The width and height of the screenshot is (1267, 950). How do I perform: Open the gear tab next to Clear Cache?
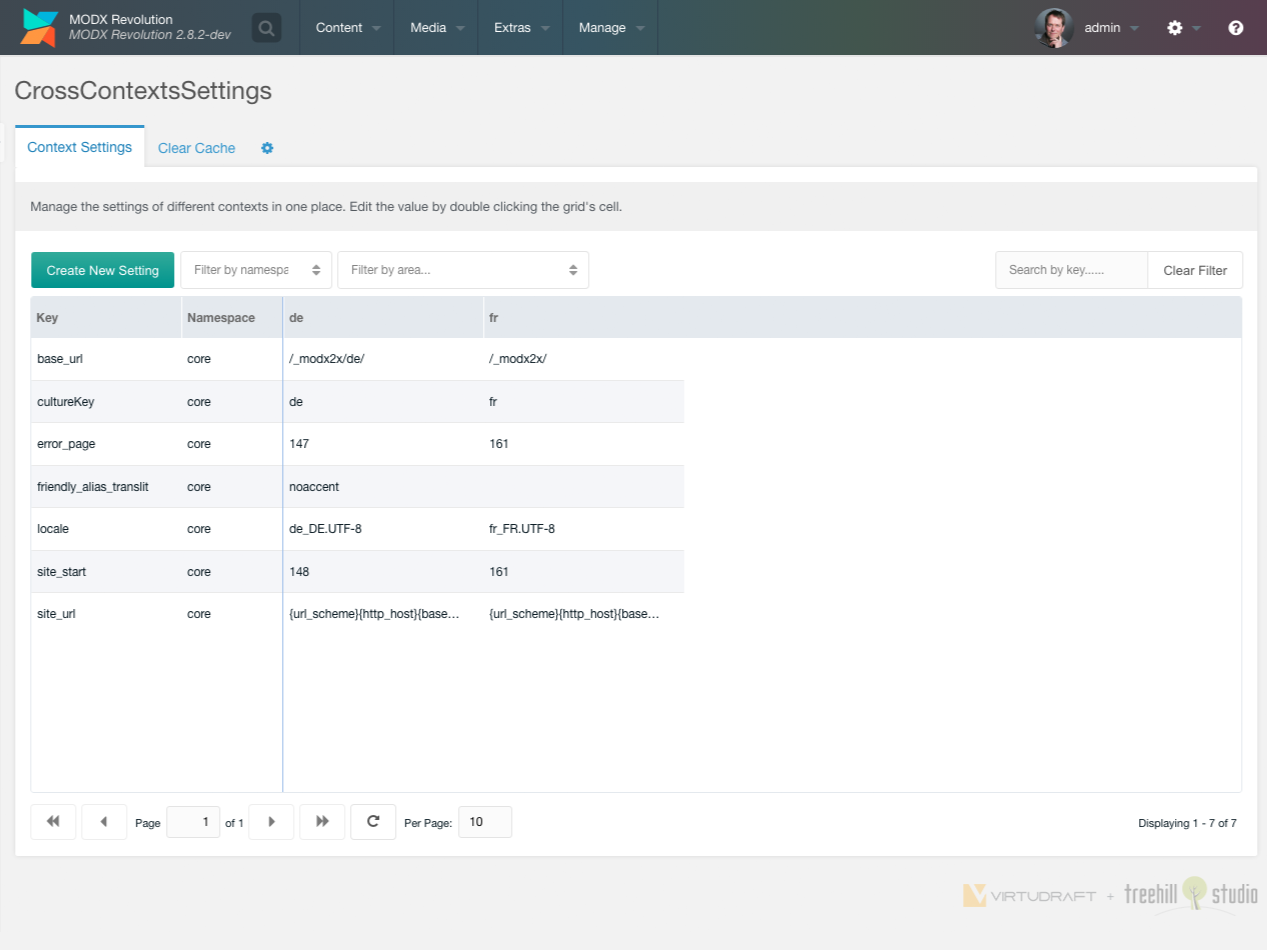(x=267, y=148)
